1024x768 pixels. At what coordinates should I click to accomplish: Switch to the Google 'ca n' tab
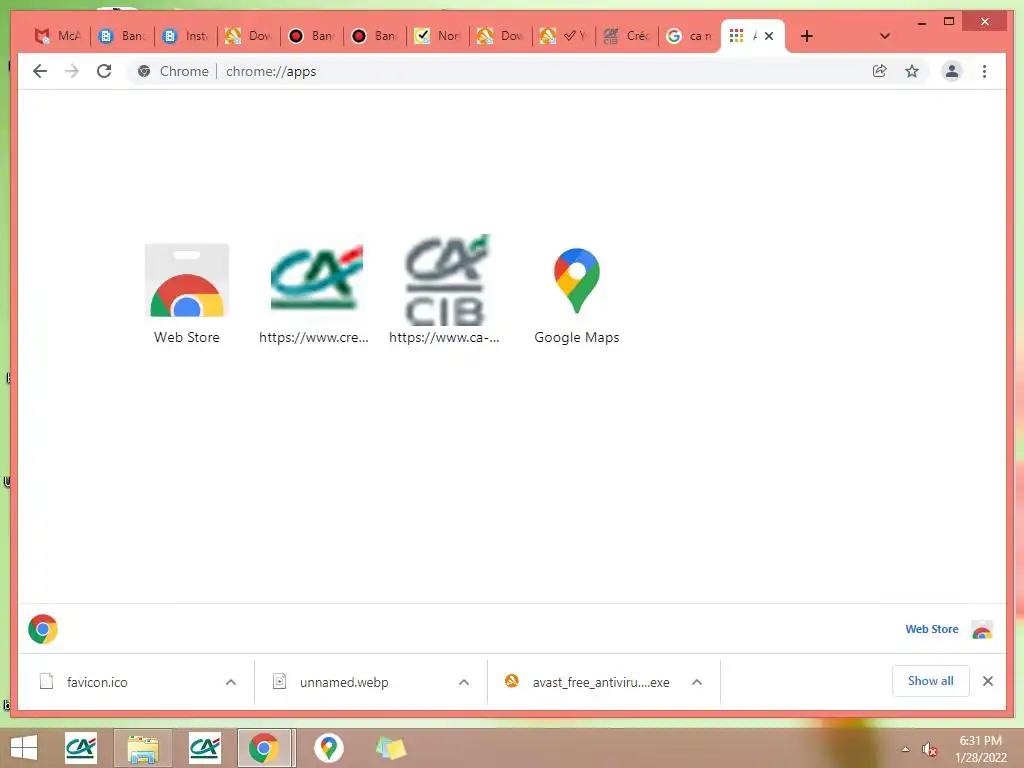[690, 36]
